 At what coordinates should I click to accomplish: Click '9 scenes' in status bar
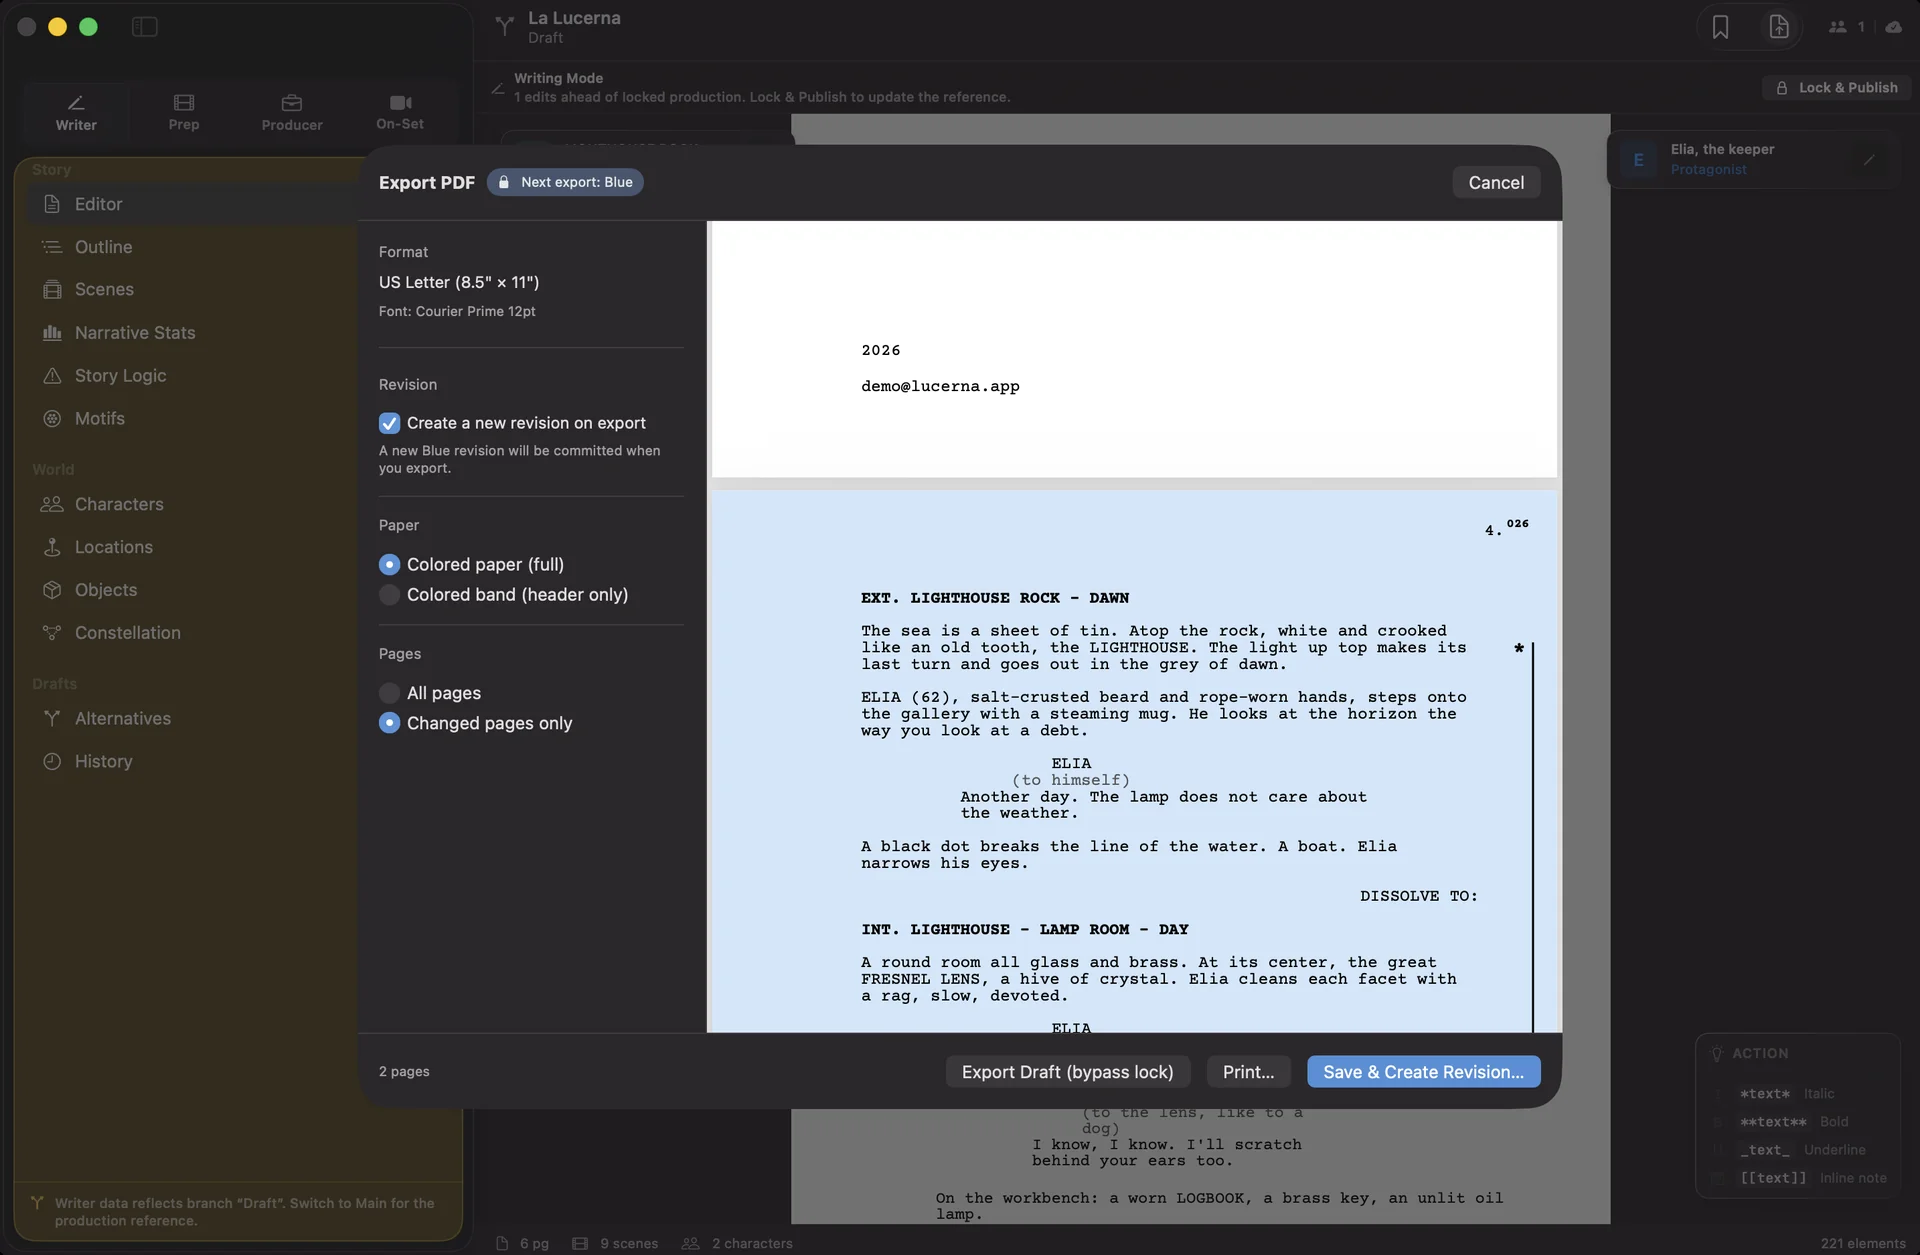pos(629,1244)
